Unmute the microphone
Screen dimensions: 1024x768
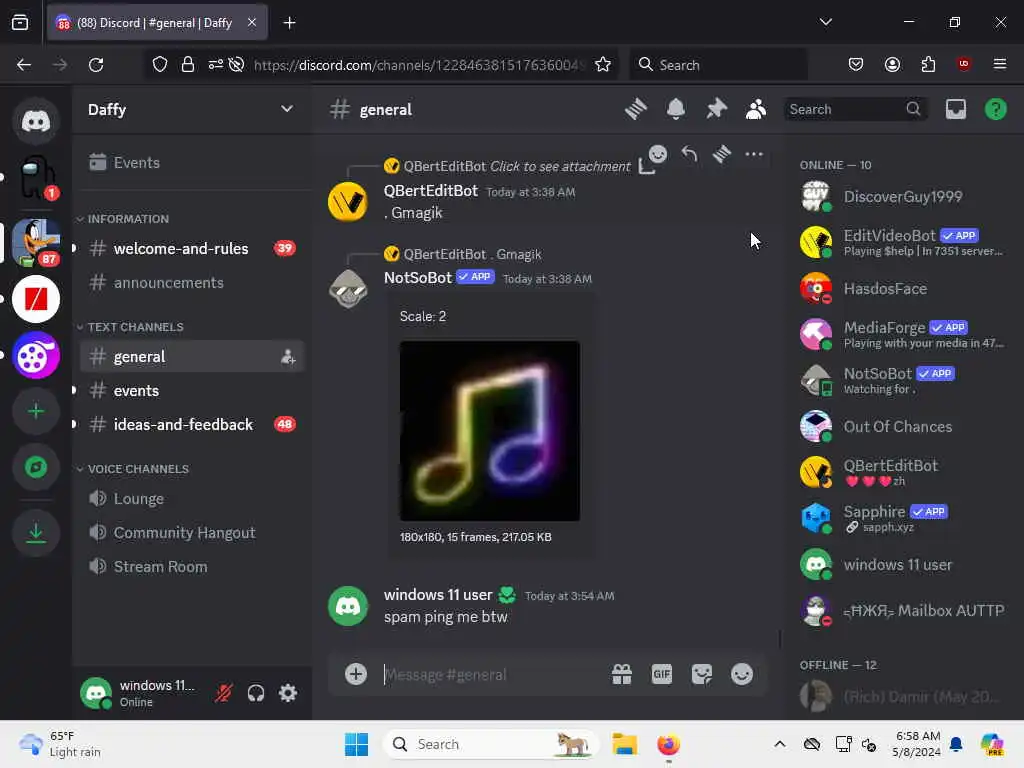(223, 693)
